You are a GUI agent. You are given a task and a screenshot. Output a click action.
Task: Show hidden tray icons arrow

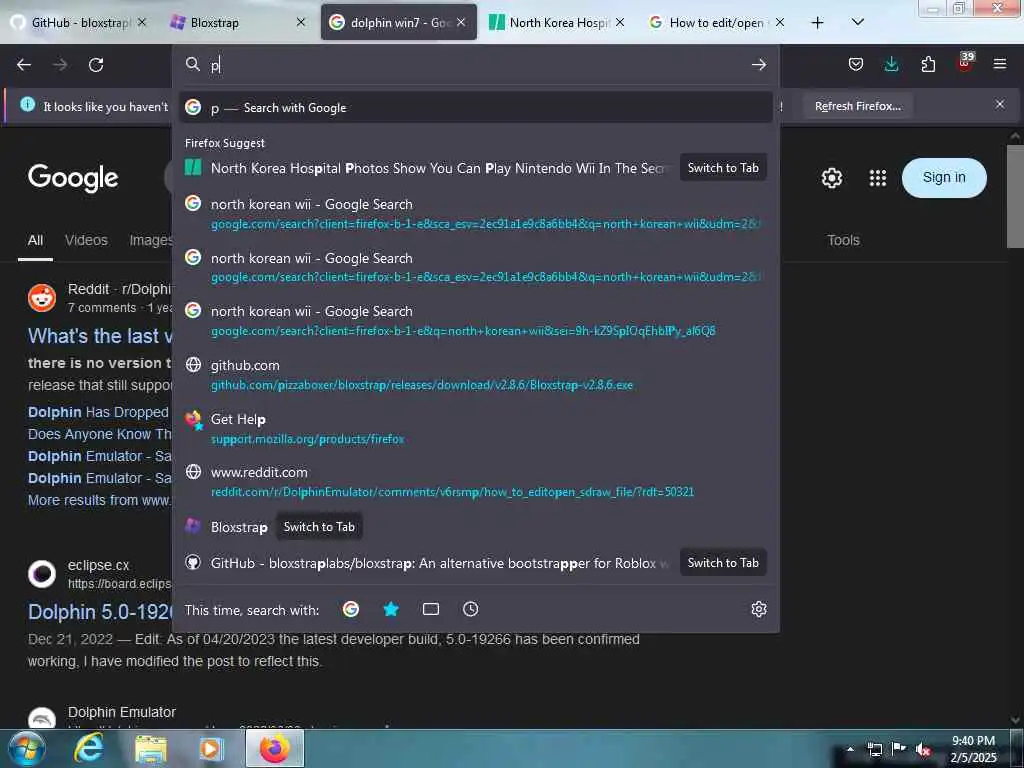(x=850, y=749)
